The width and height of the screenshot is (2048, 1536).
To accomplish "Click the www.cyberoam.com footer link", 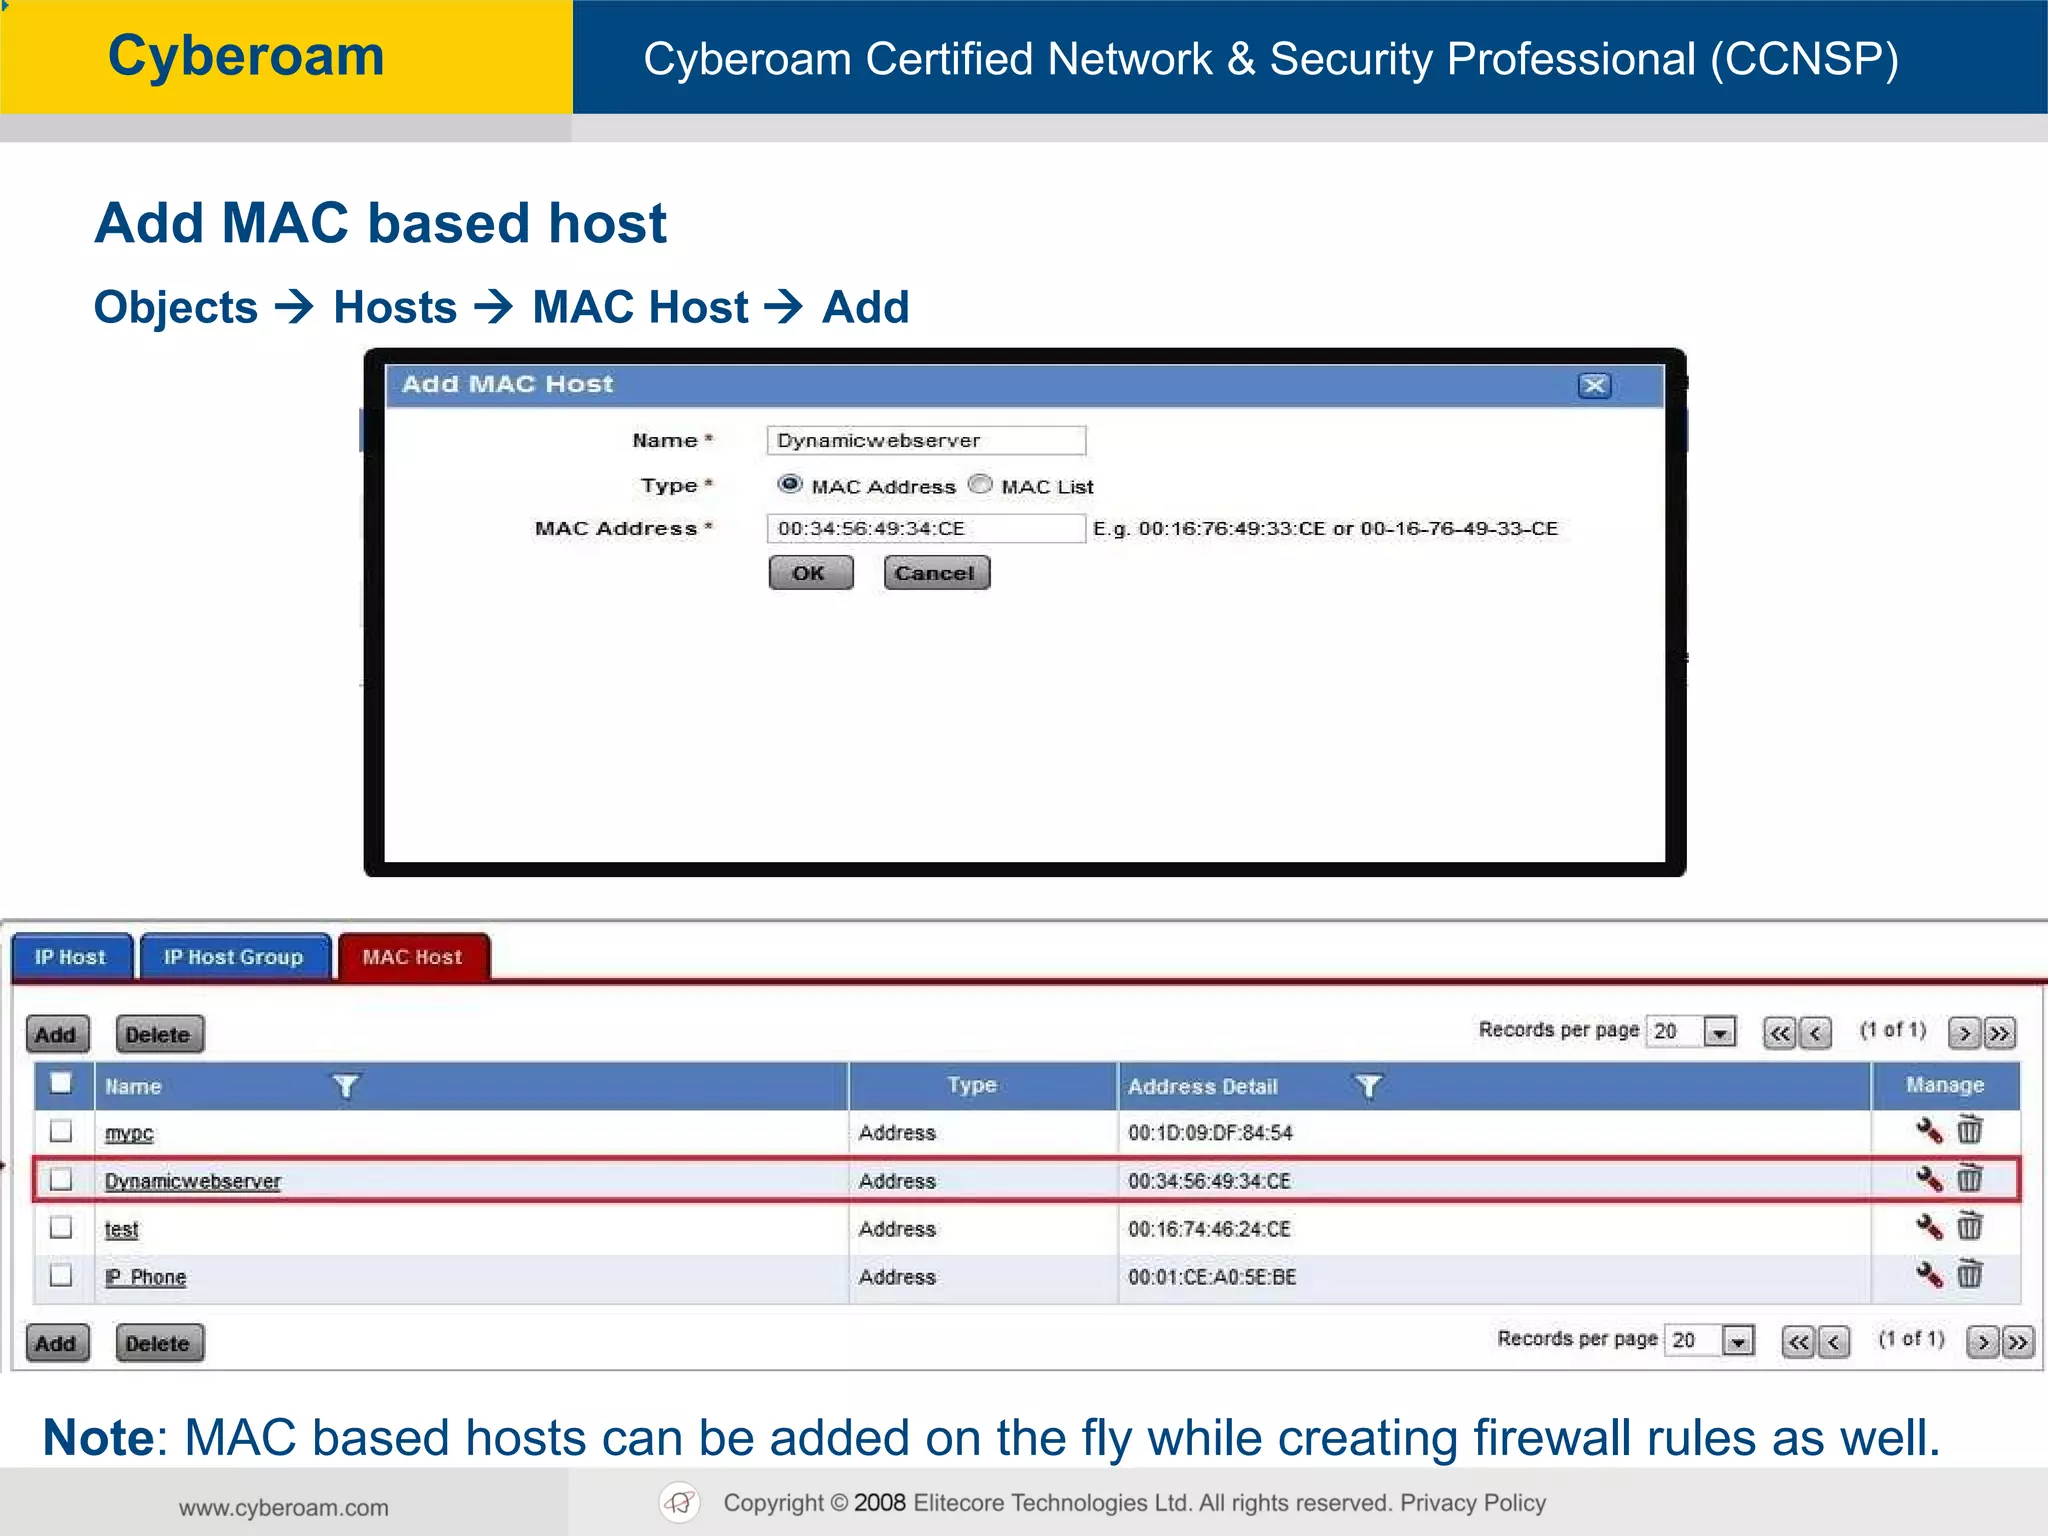I will pos(284,1508).
